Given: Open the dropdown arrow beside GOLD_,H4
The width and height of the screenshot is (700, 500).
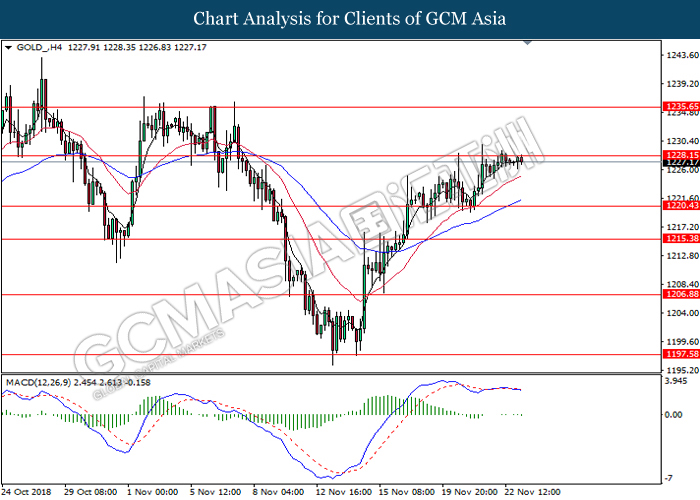Looking at the screenshot, I should [x=8, y=47].
